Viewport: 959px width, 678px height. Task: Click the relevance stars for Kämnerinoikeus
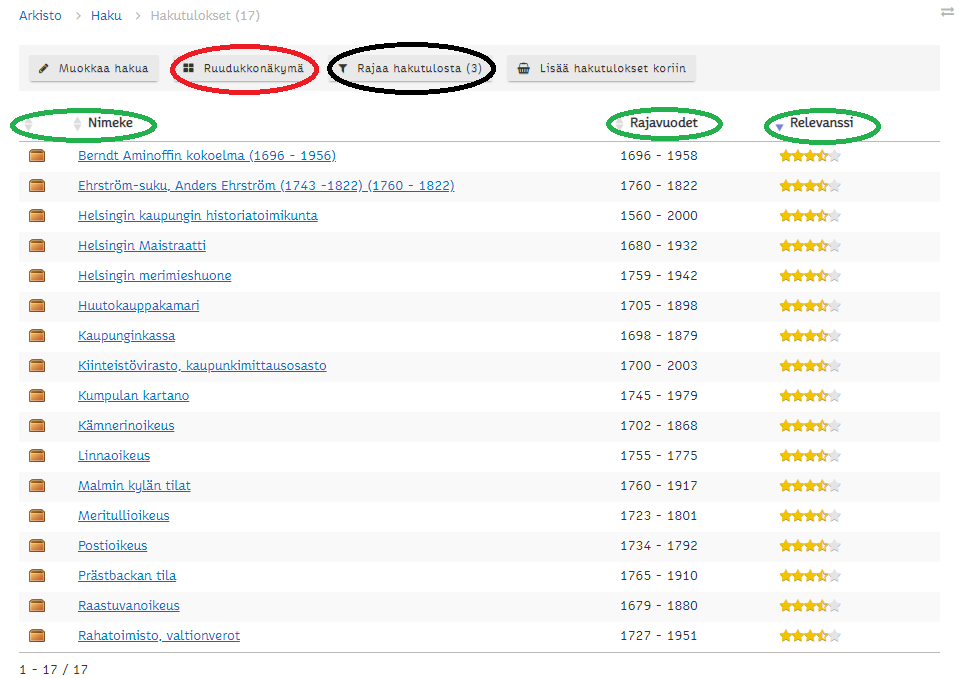pos(809,426)
